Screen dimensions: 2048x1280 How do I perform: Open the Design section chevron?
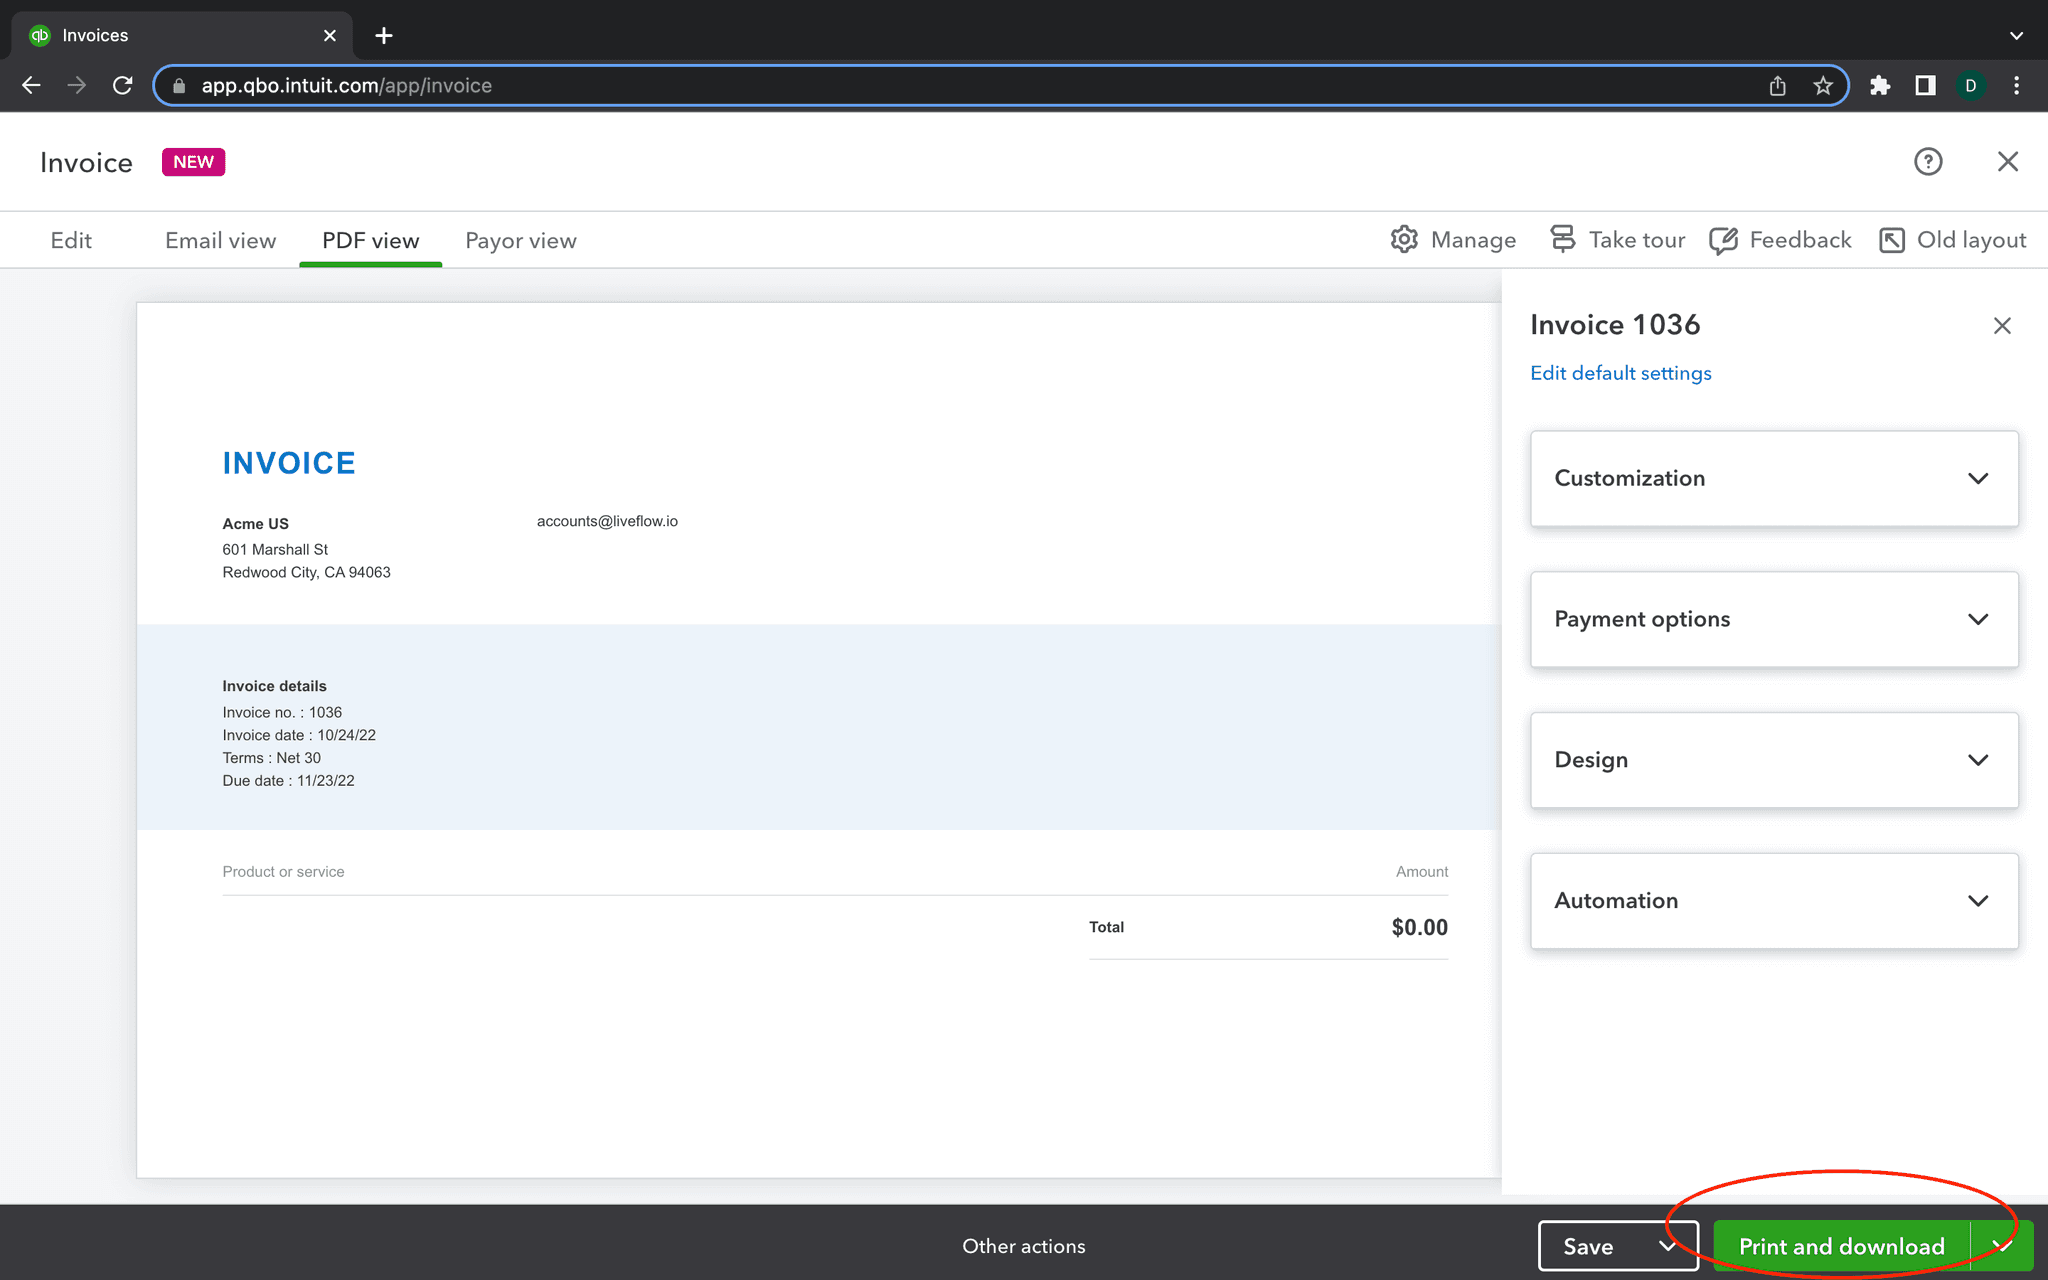point(1979,760)
